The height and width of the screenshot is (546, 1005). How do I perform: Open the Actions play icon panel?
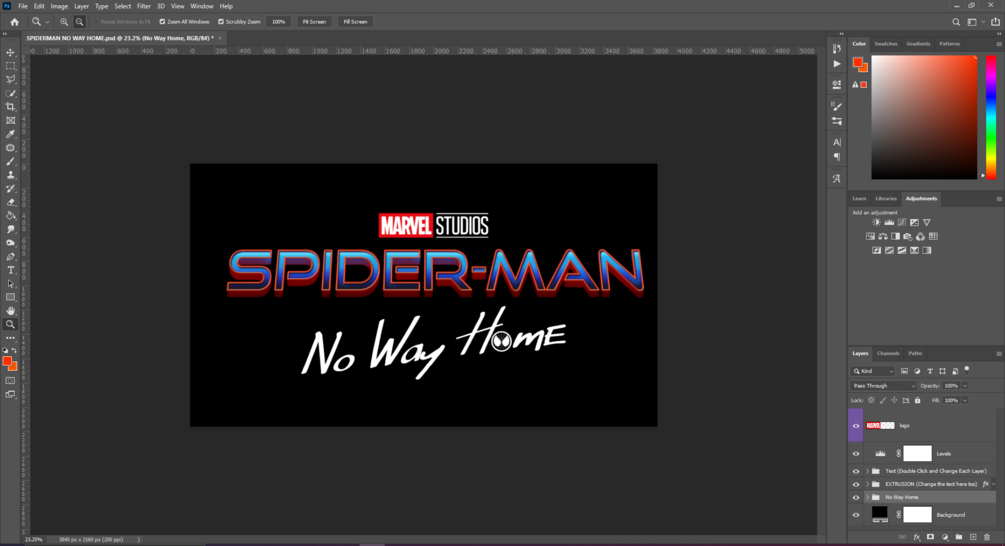[836, 64]
